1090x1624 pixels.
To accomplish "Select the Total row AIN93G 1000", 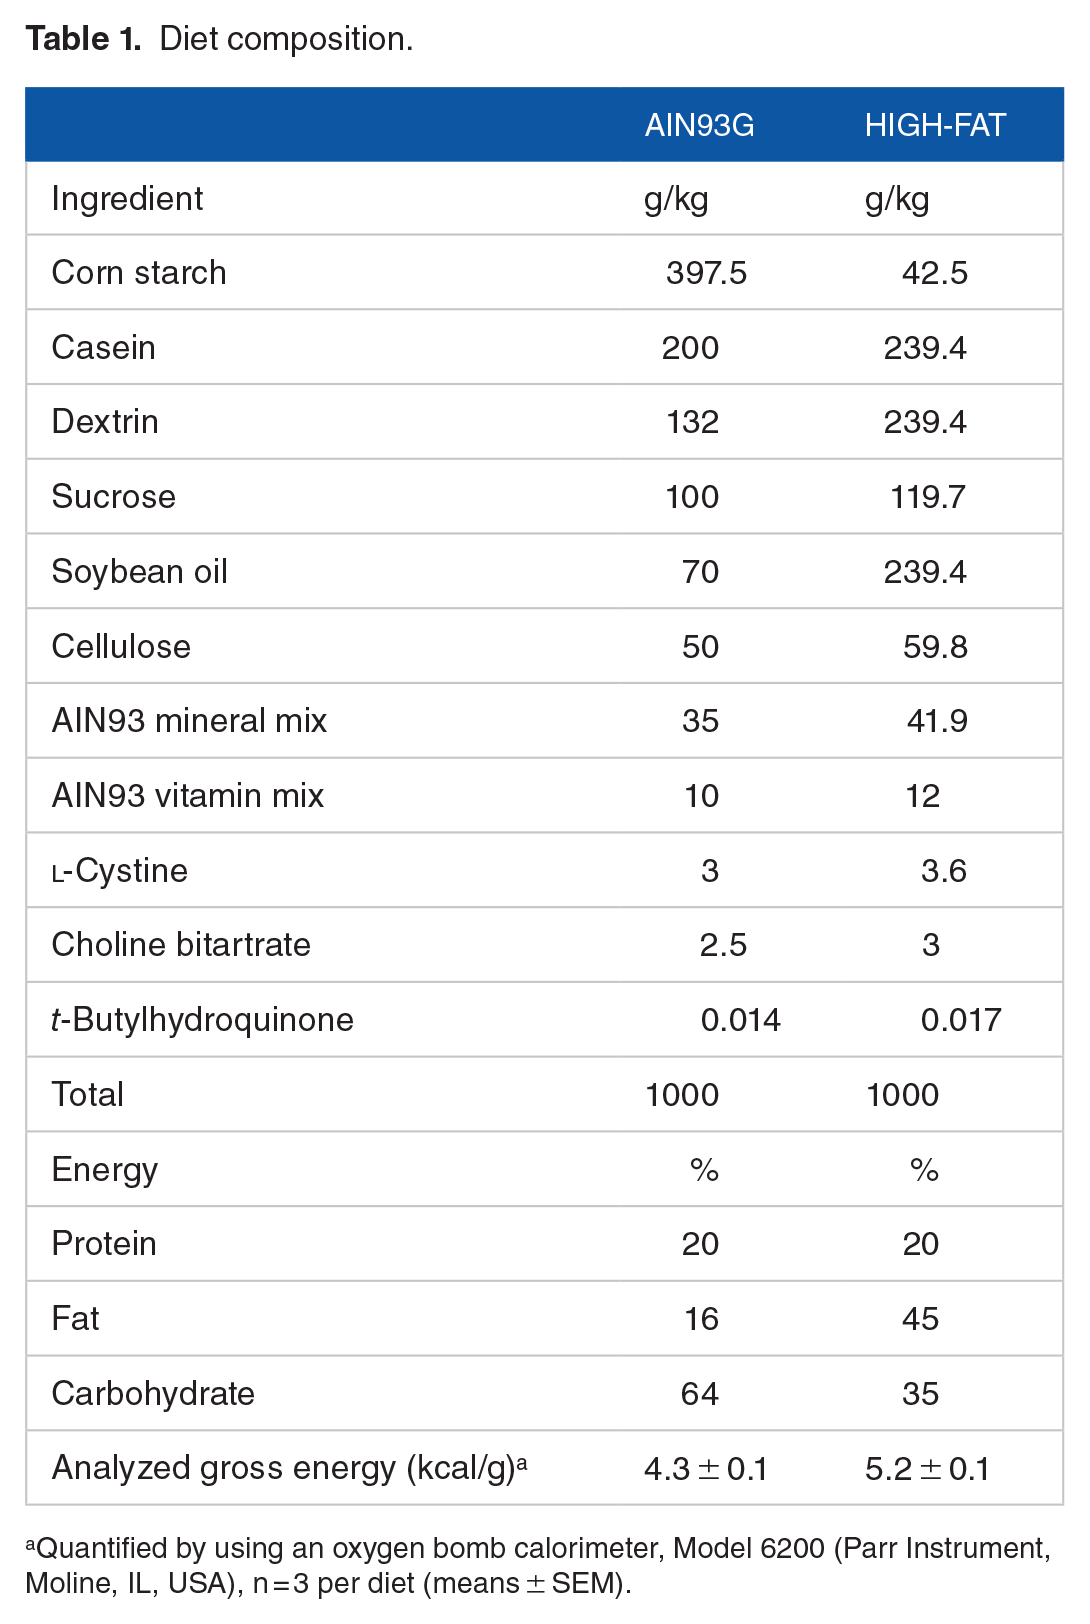I will click(x=682, y=1095).
